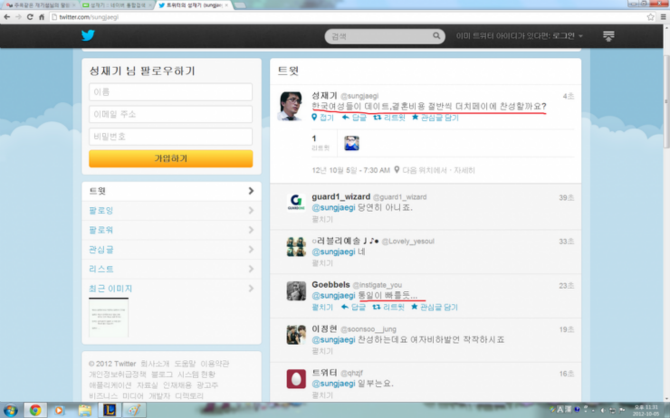
Task: Click 이정현 avatar image
Action: (x=296, y=335)
